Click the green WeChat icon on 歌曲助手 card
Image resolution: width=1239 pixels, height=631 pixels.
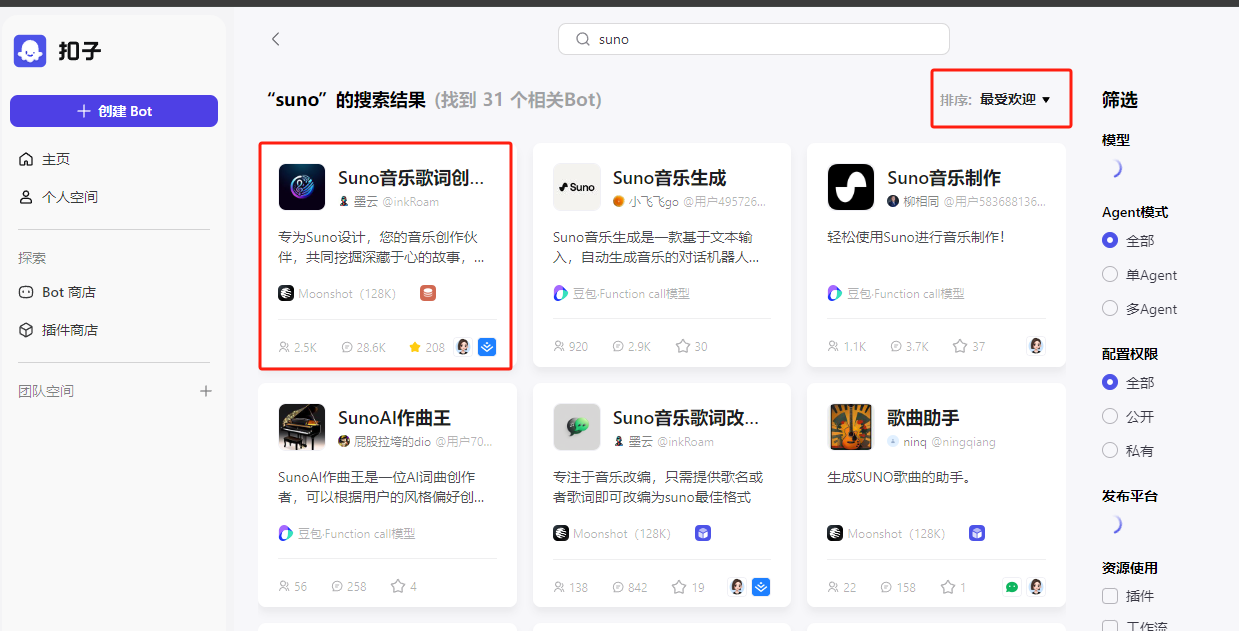1012,587
